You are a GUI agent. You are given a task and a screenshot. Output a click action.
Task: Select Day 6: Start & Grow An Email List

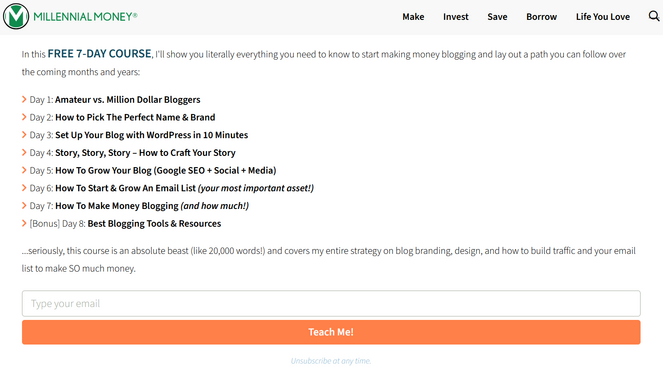[172, 188]
